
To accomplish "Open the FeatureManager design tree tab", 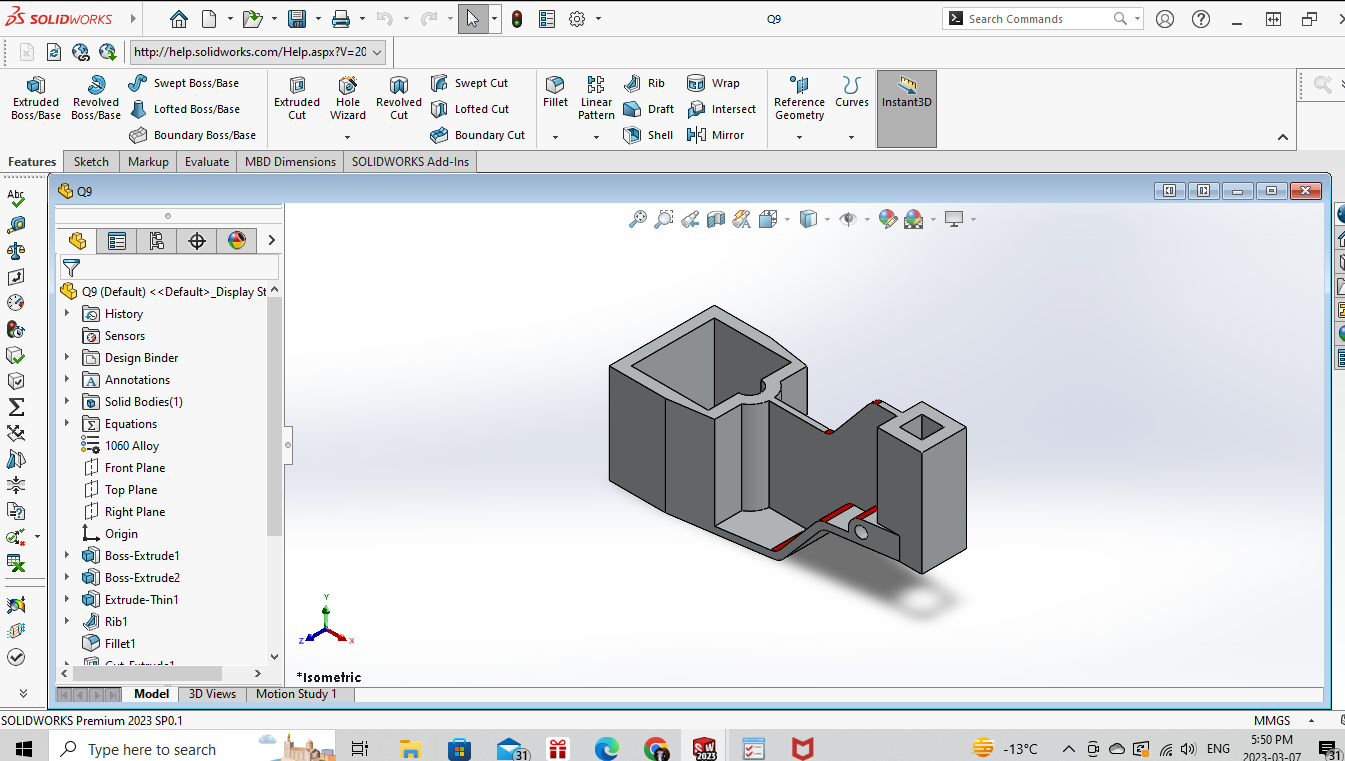I will (x=77, y=240).
